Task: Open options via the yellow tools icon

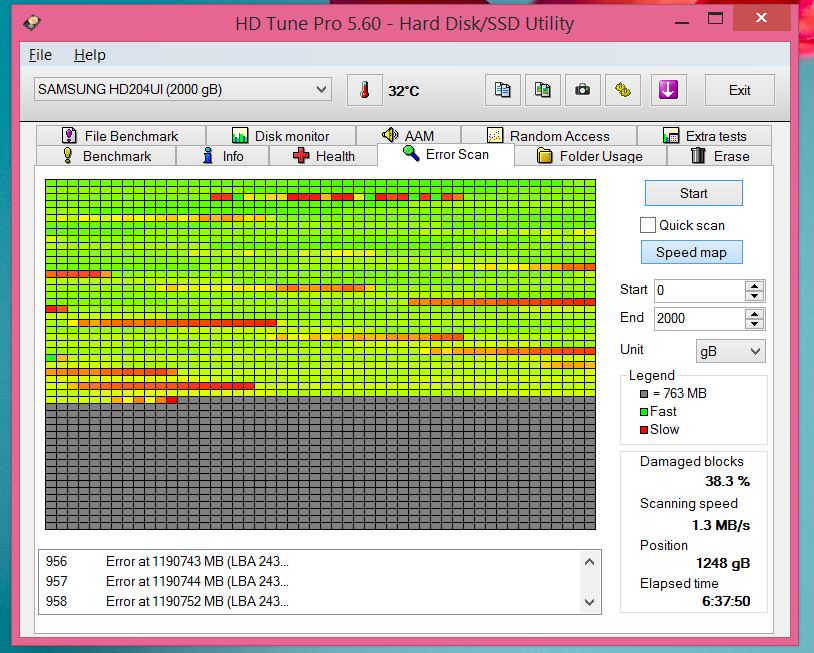Action: click(x=622, y=90)
